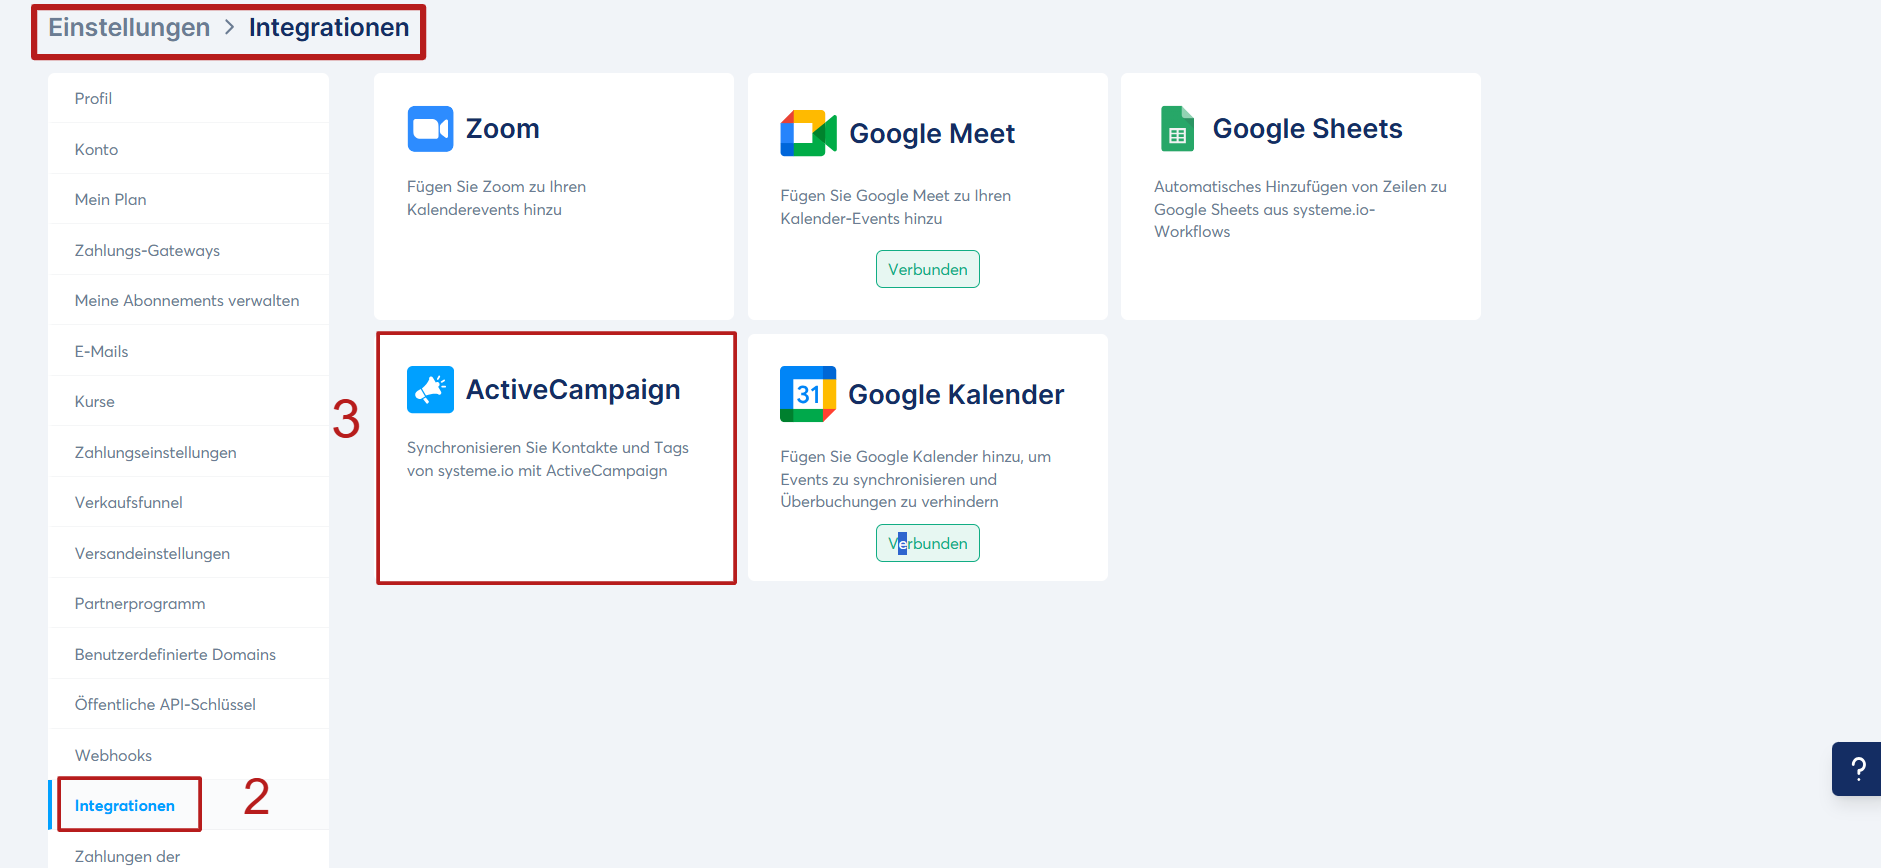Select Integrationen in sidebar
Image resolution: width=1881 pixels, height=868 pixels.
188,805
